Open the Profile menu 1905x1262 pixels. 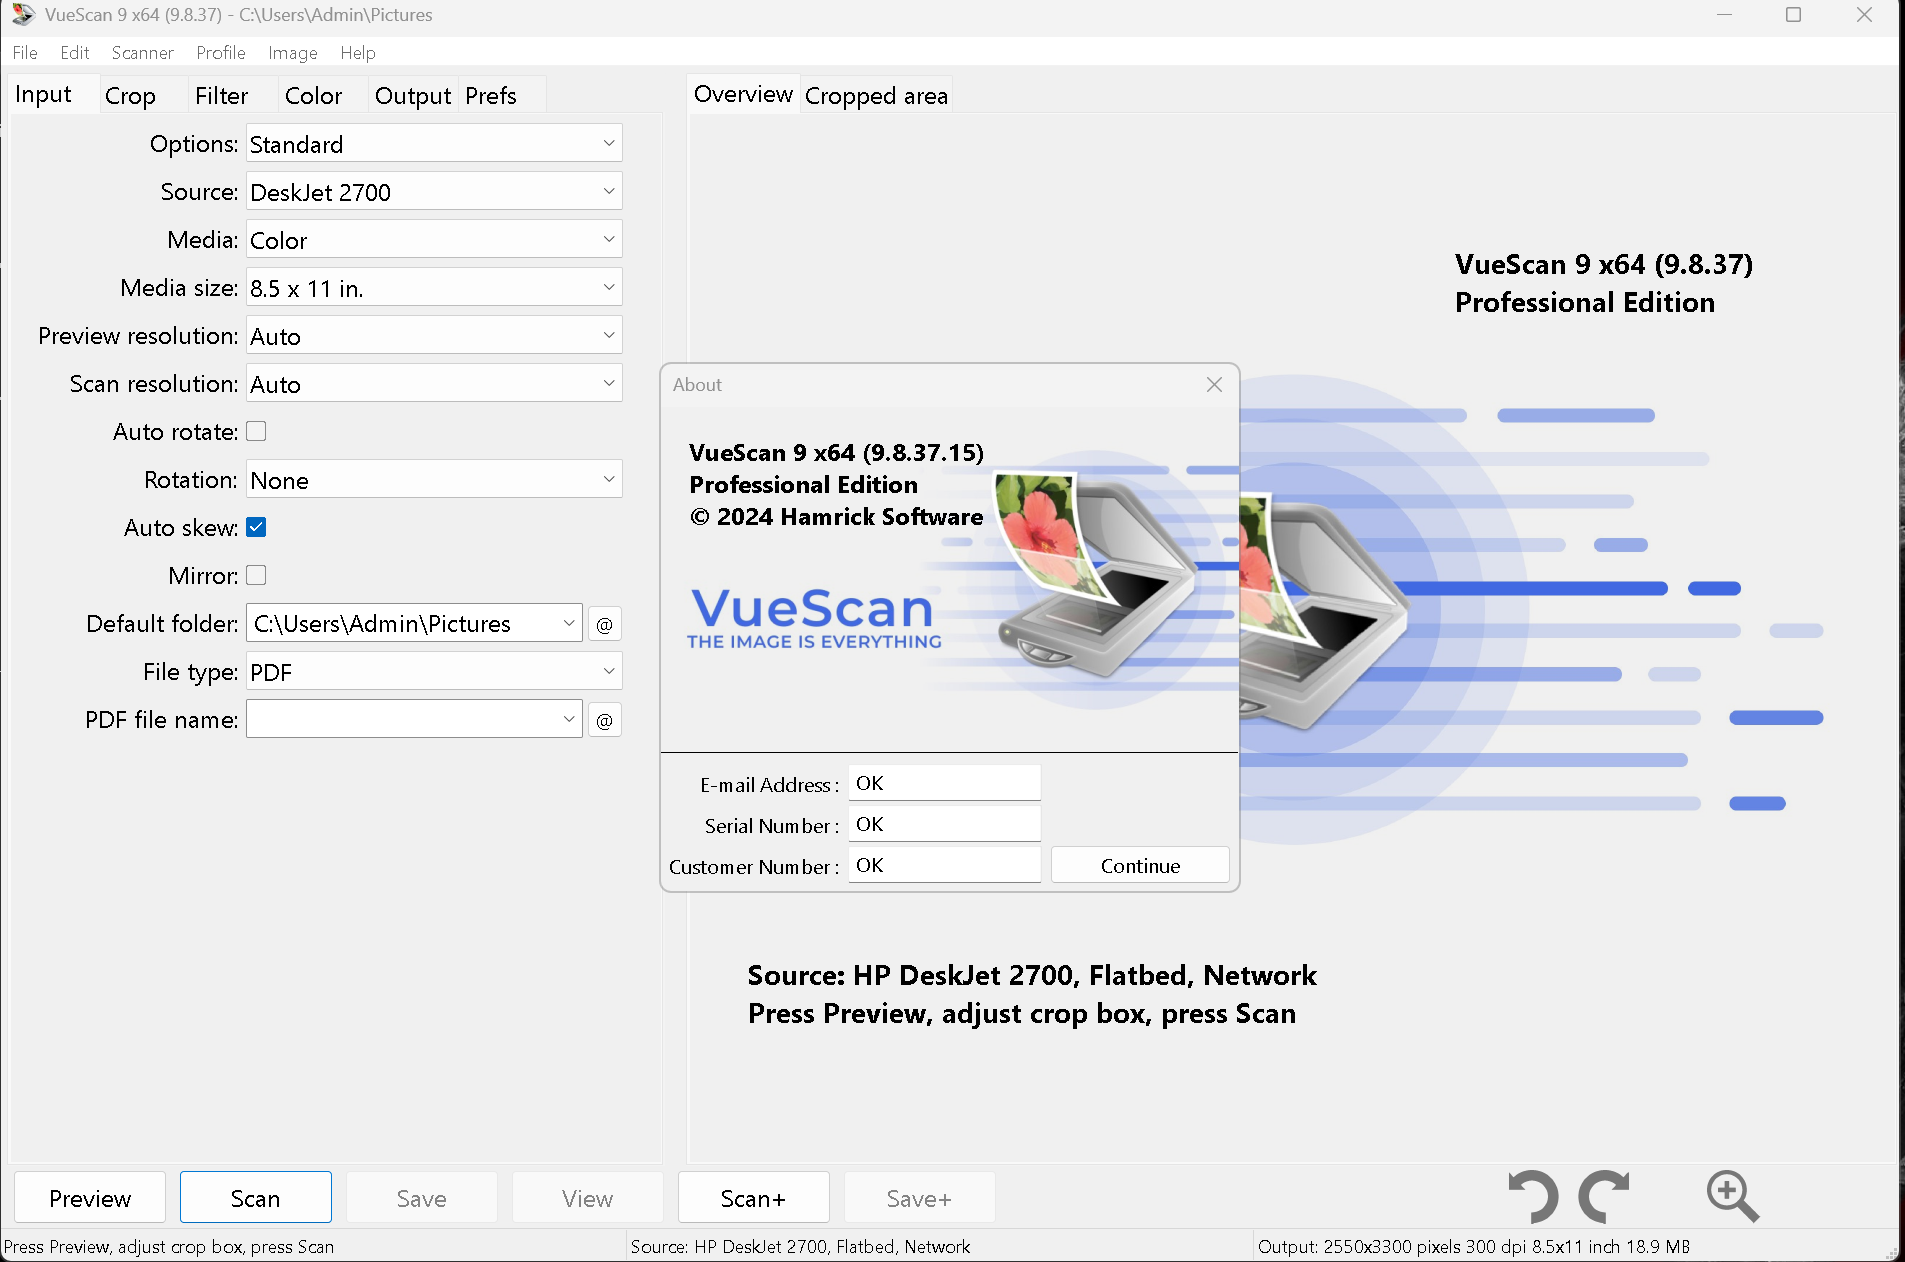point(221,53)
